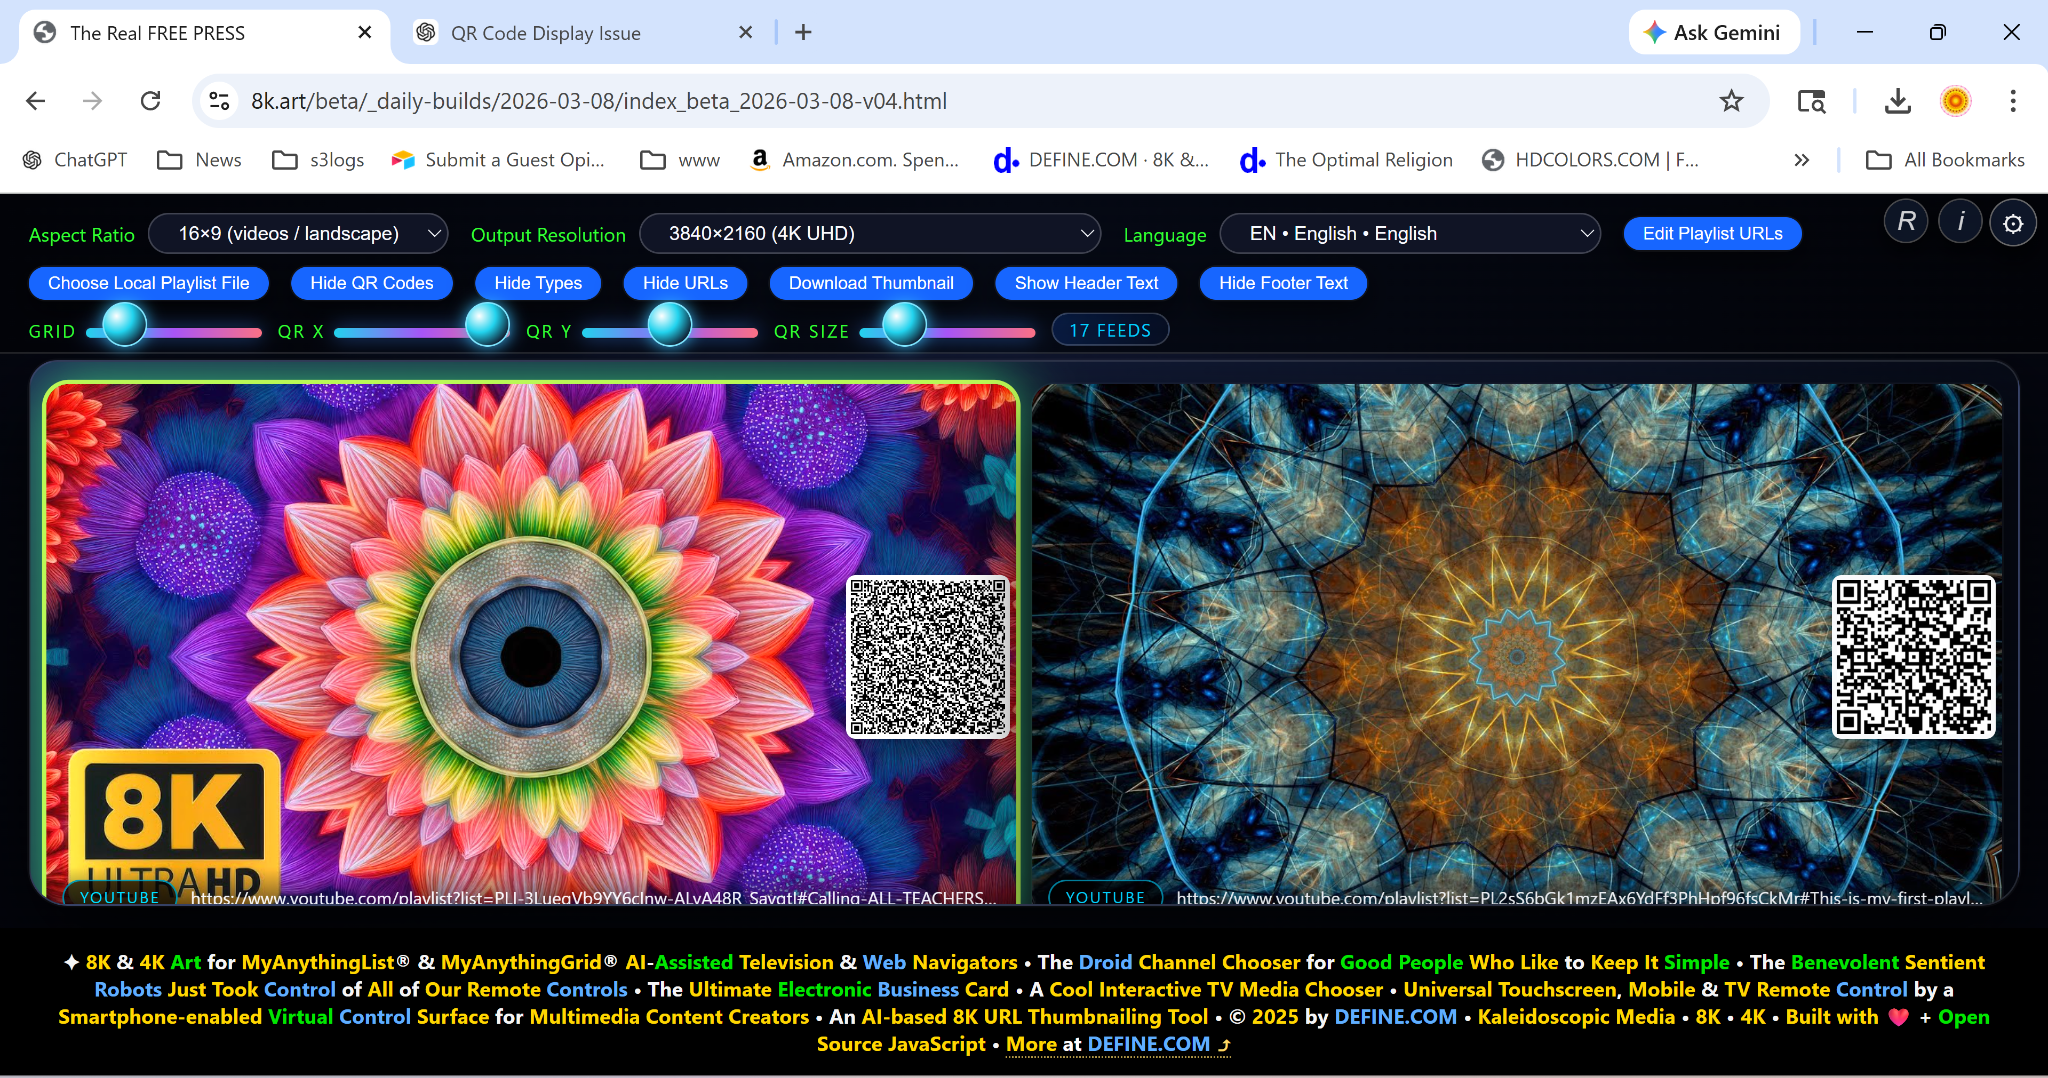Click the More at DEFINE.COM footer link
Image resolution: width=2048 pixels, height=1078 pixels.
tap(1118, 1044)
